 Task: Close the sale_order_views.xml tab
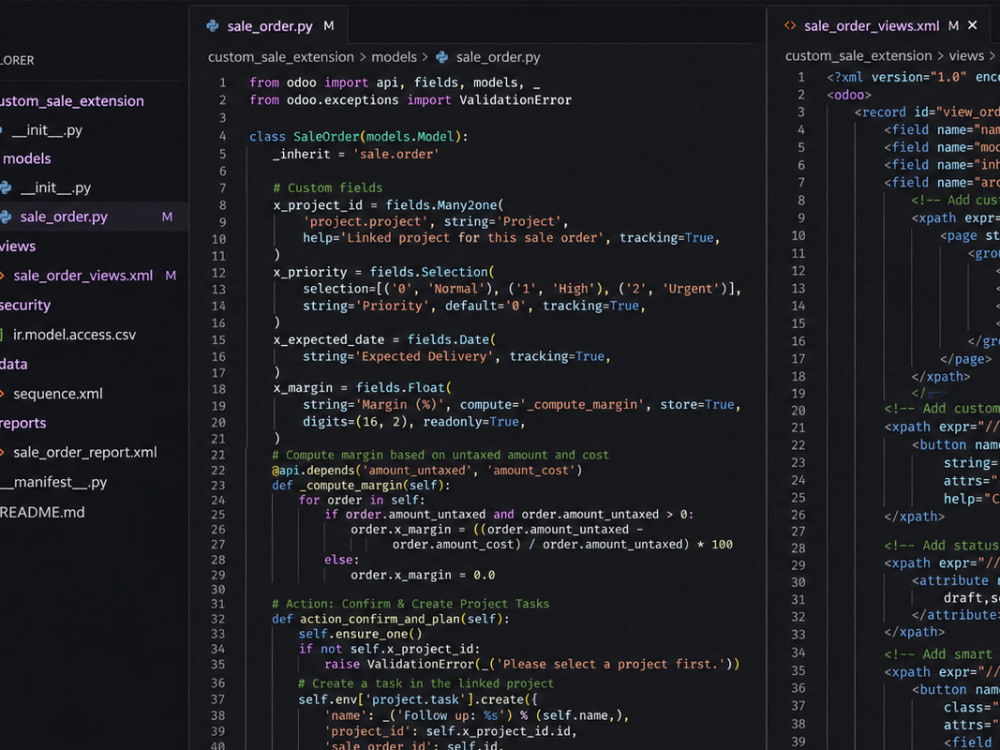coord(973,25)
